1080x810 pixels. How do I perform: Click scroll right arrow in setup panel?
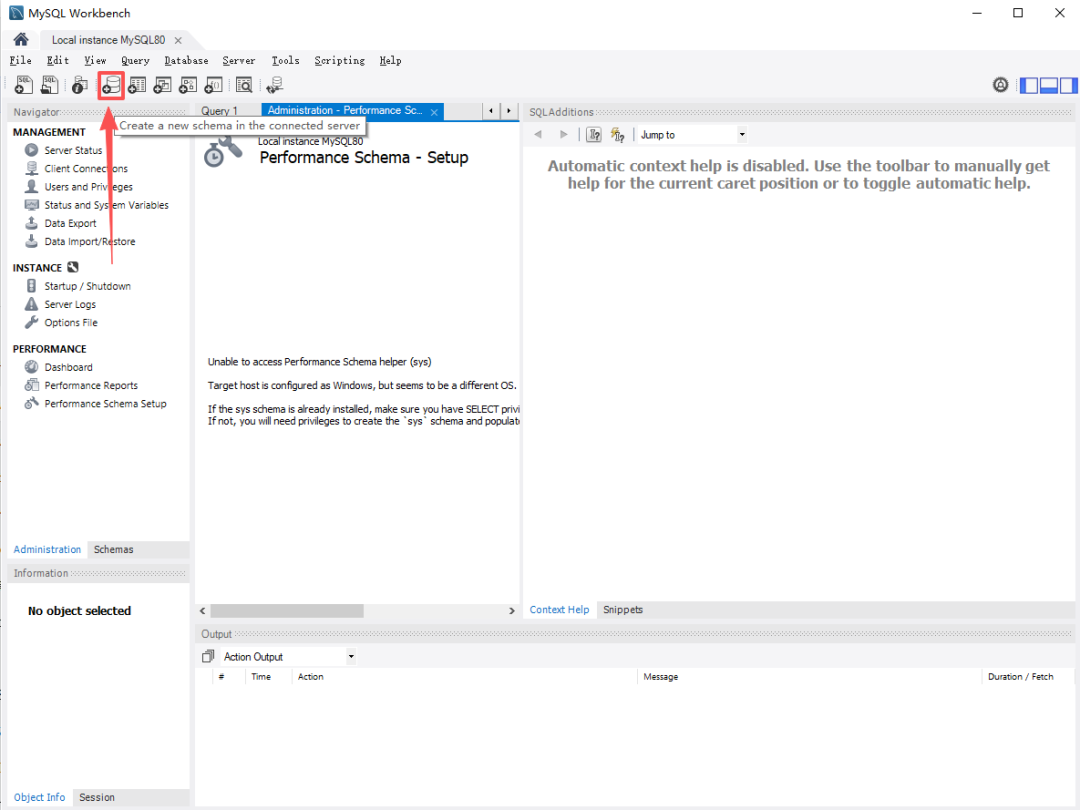(x=512, y=611)
